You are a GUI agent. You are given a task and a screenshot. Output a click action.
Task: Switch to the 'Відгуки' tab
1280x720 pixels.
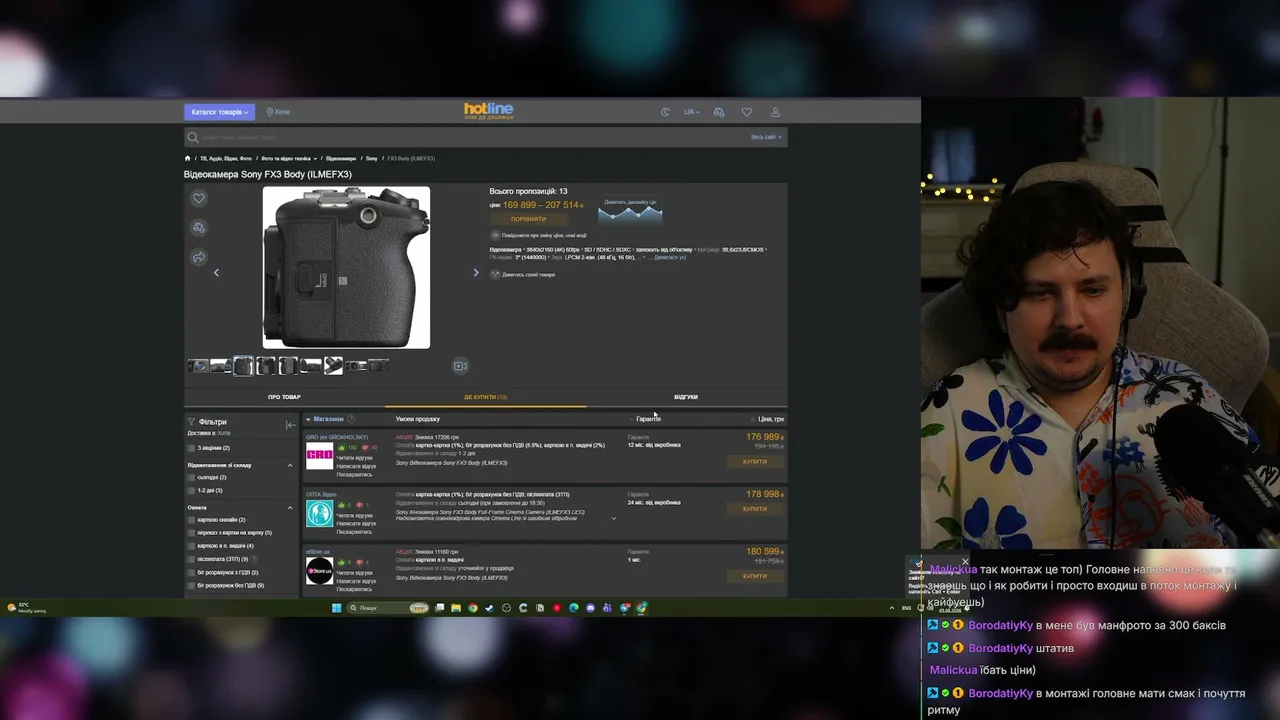[x=686, y=397]
